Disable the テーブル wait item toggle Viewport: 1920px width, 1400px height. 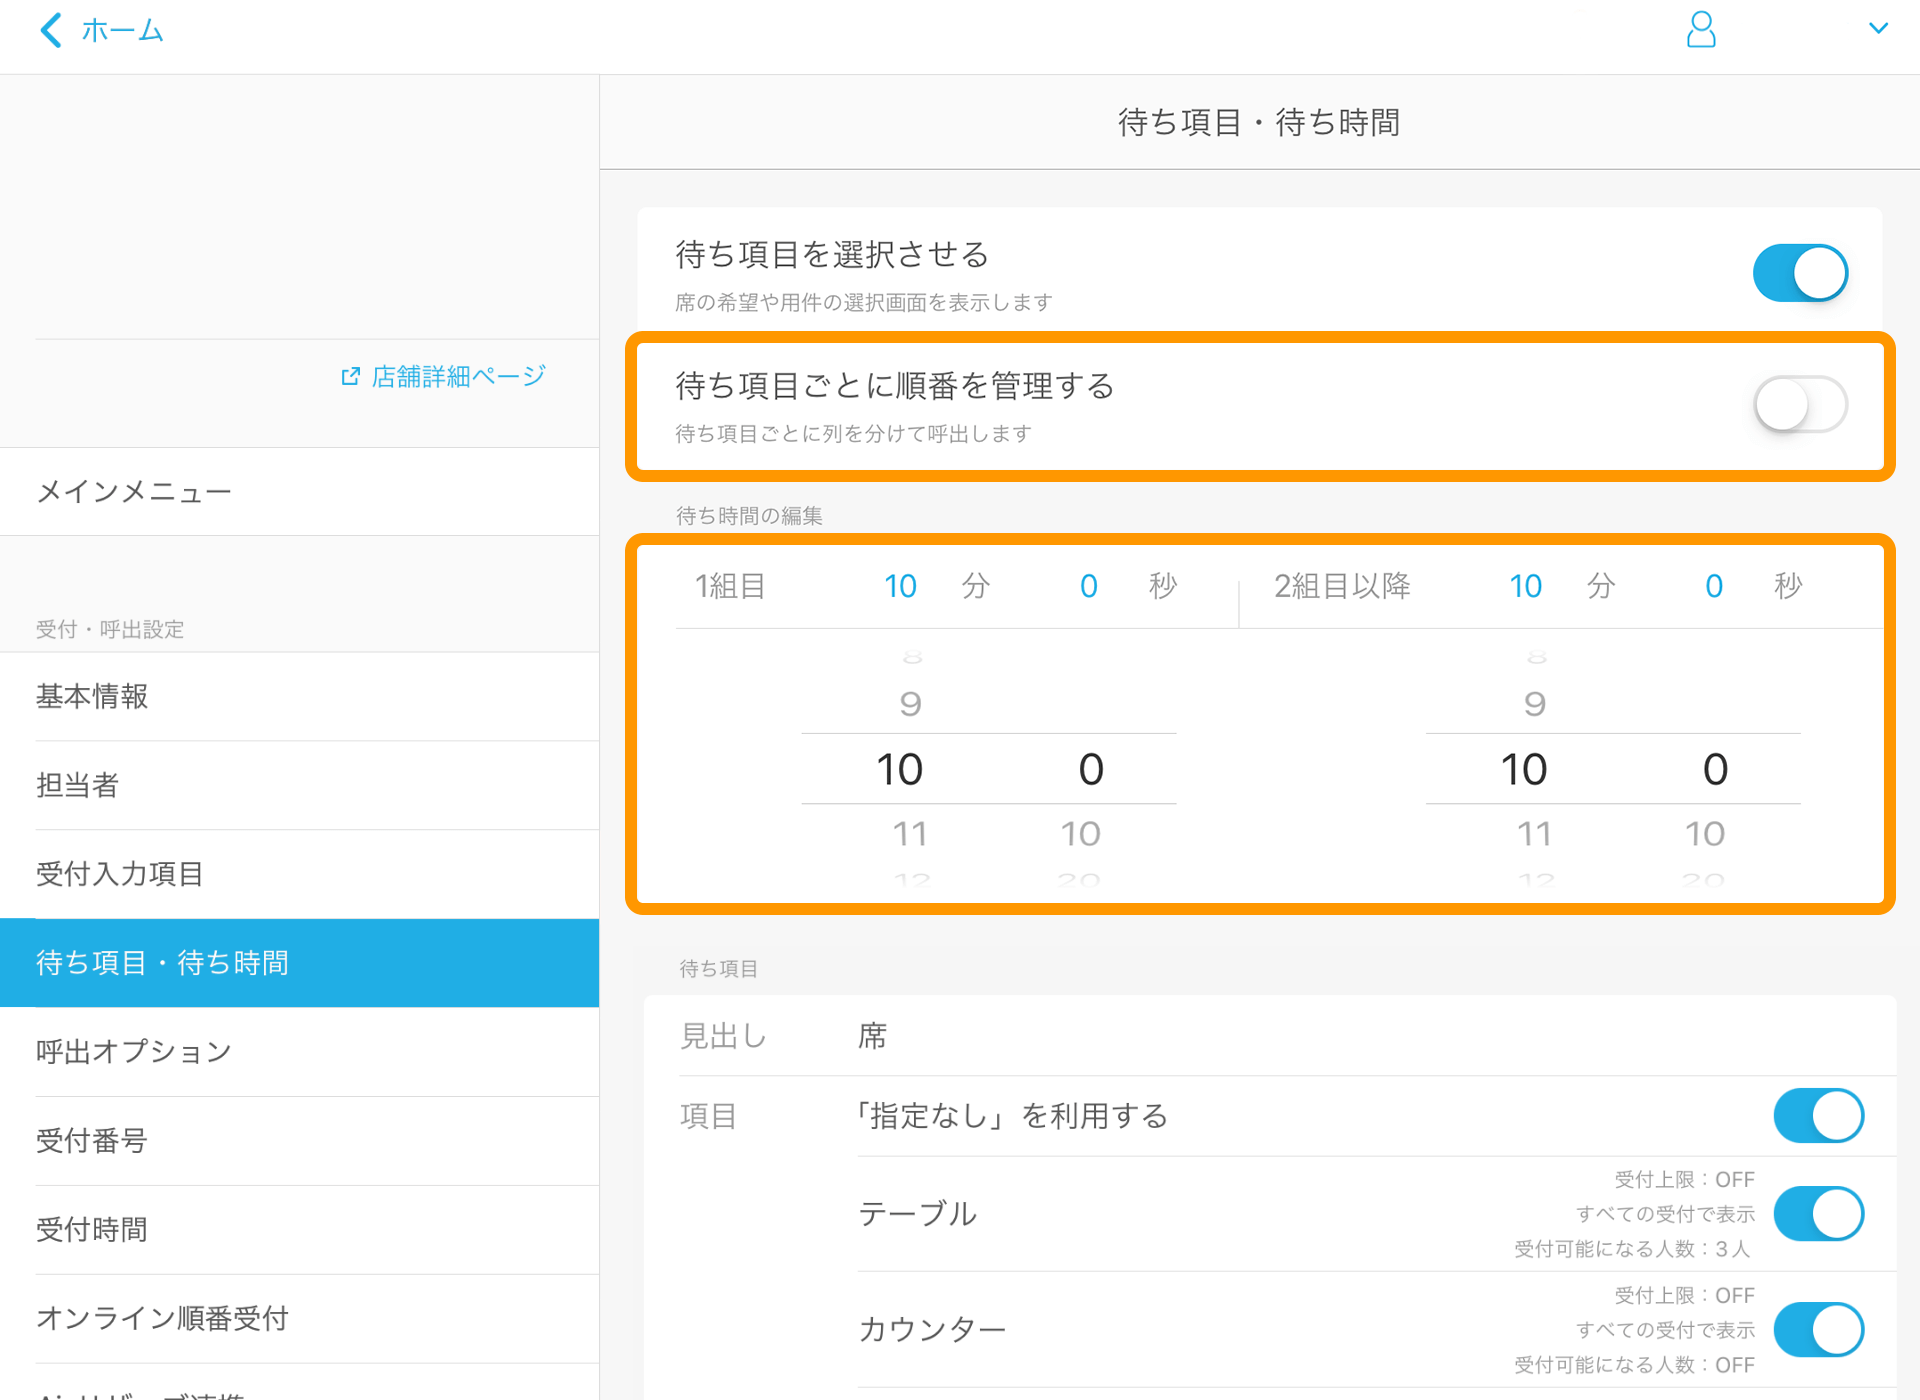pyautogui.click(x=1817, y=1213)
